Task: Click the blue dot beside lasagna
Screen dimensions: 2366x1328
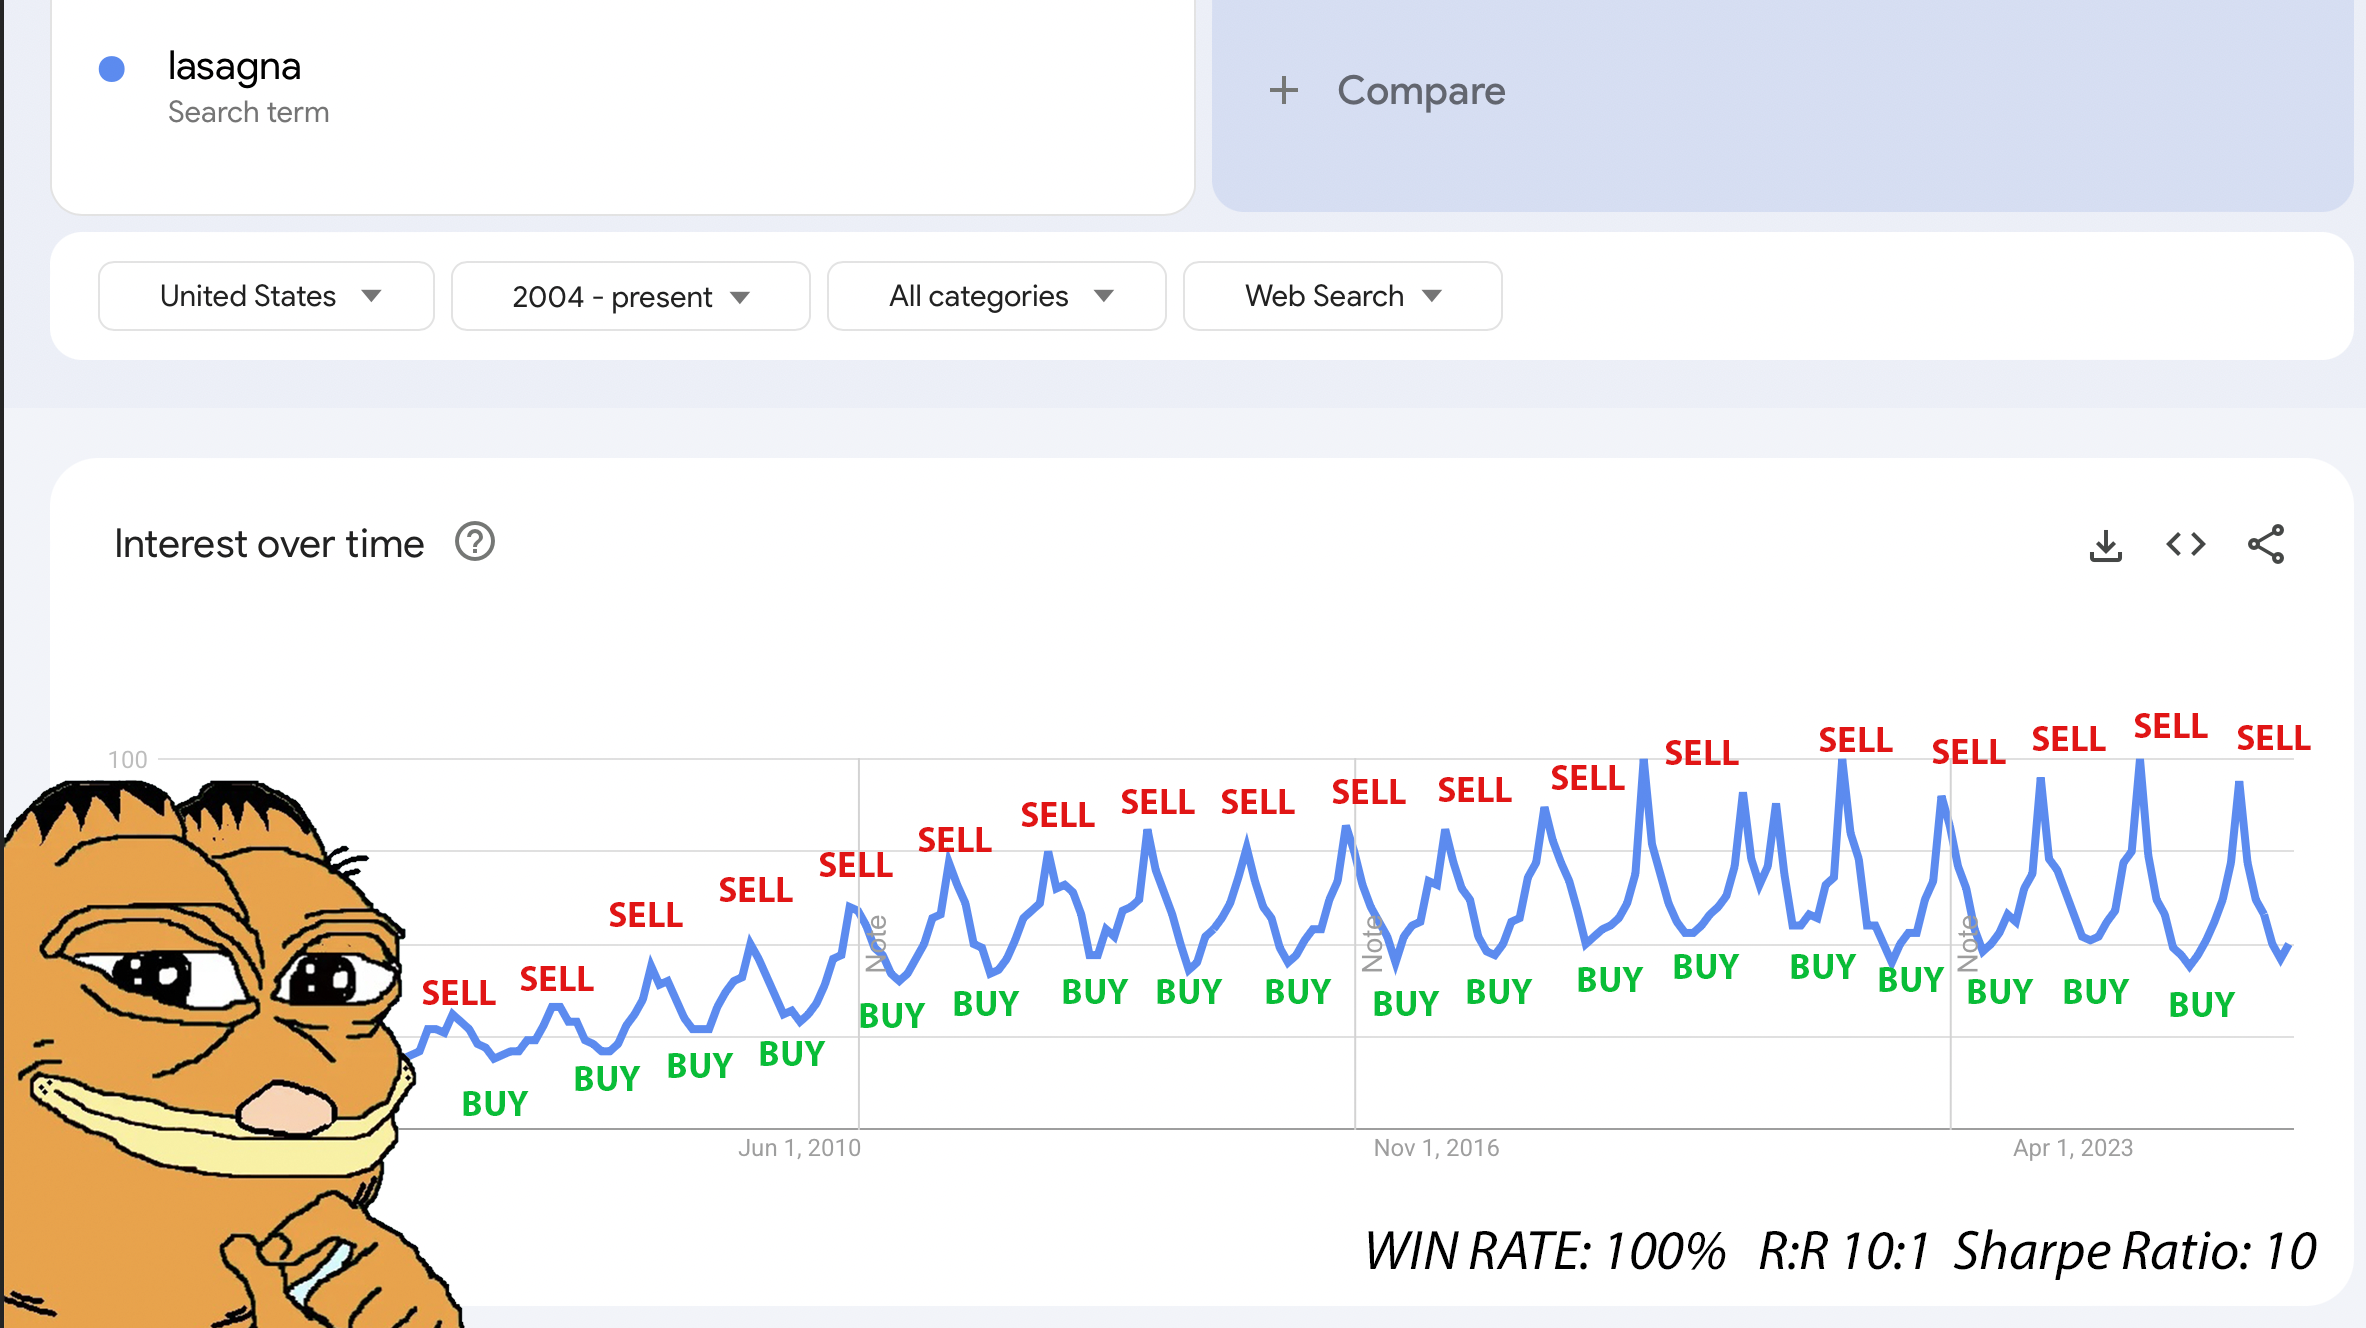Action: pos(112,69)
